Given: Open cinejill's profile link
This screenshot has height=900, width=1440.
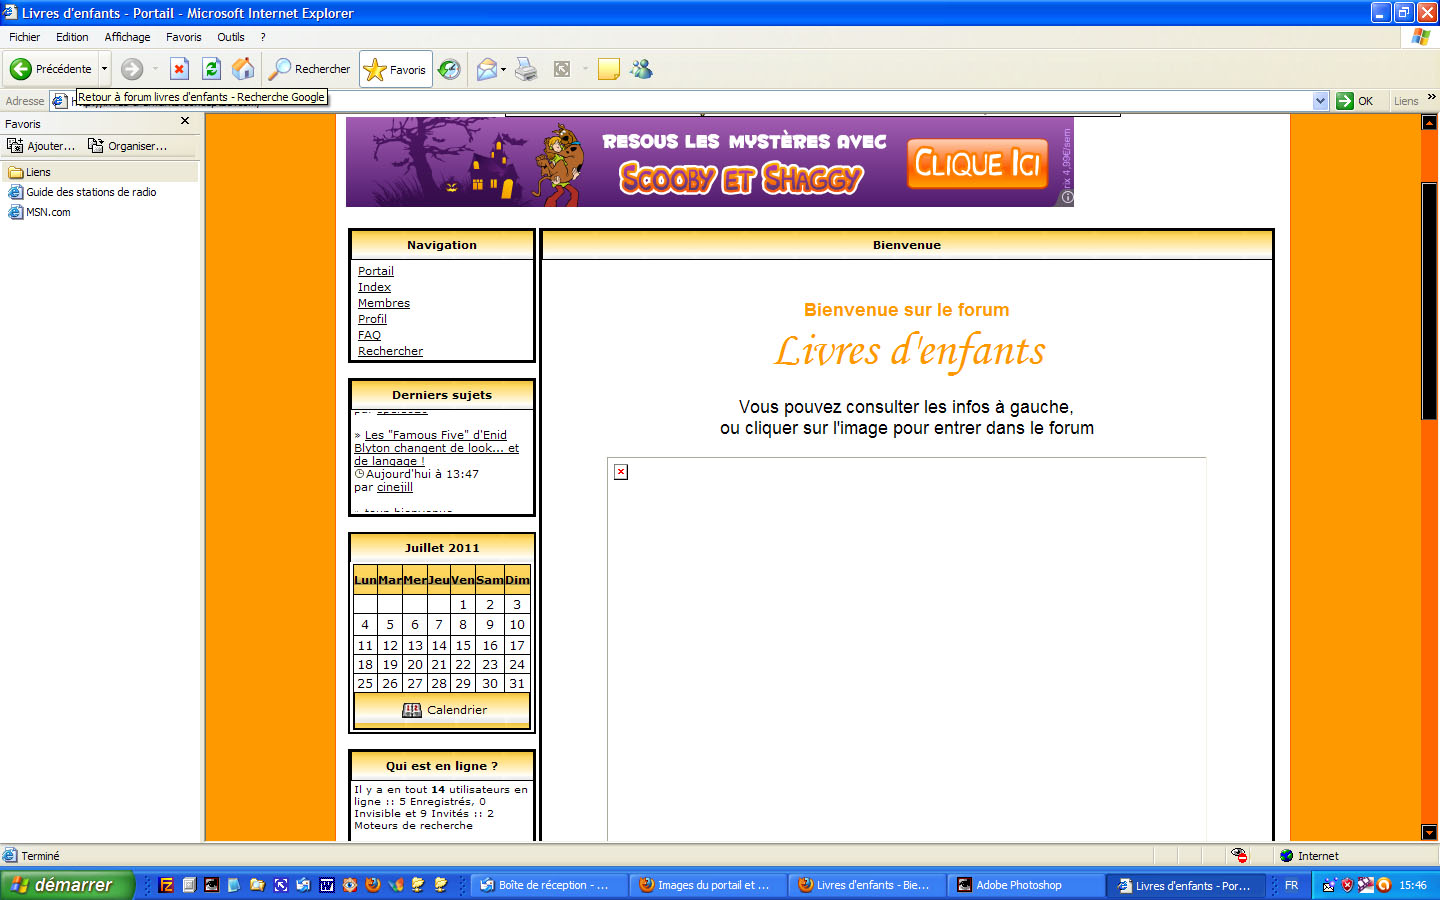Looking at the screenshot, I should pos(395,487).
